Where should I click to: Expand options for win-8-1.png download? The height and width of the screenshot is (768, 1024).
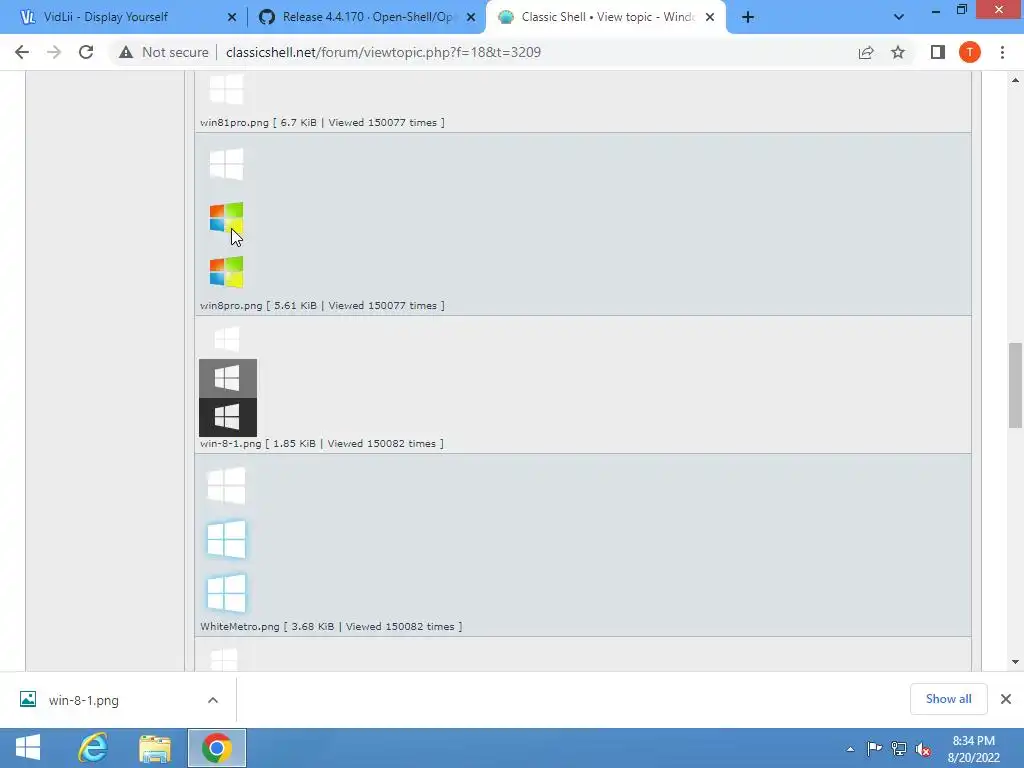[213, 700]
